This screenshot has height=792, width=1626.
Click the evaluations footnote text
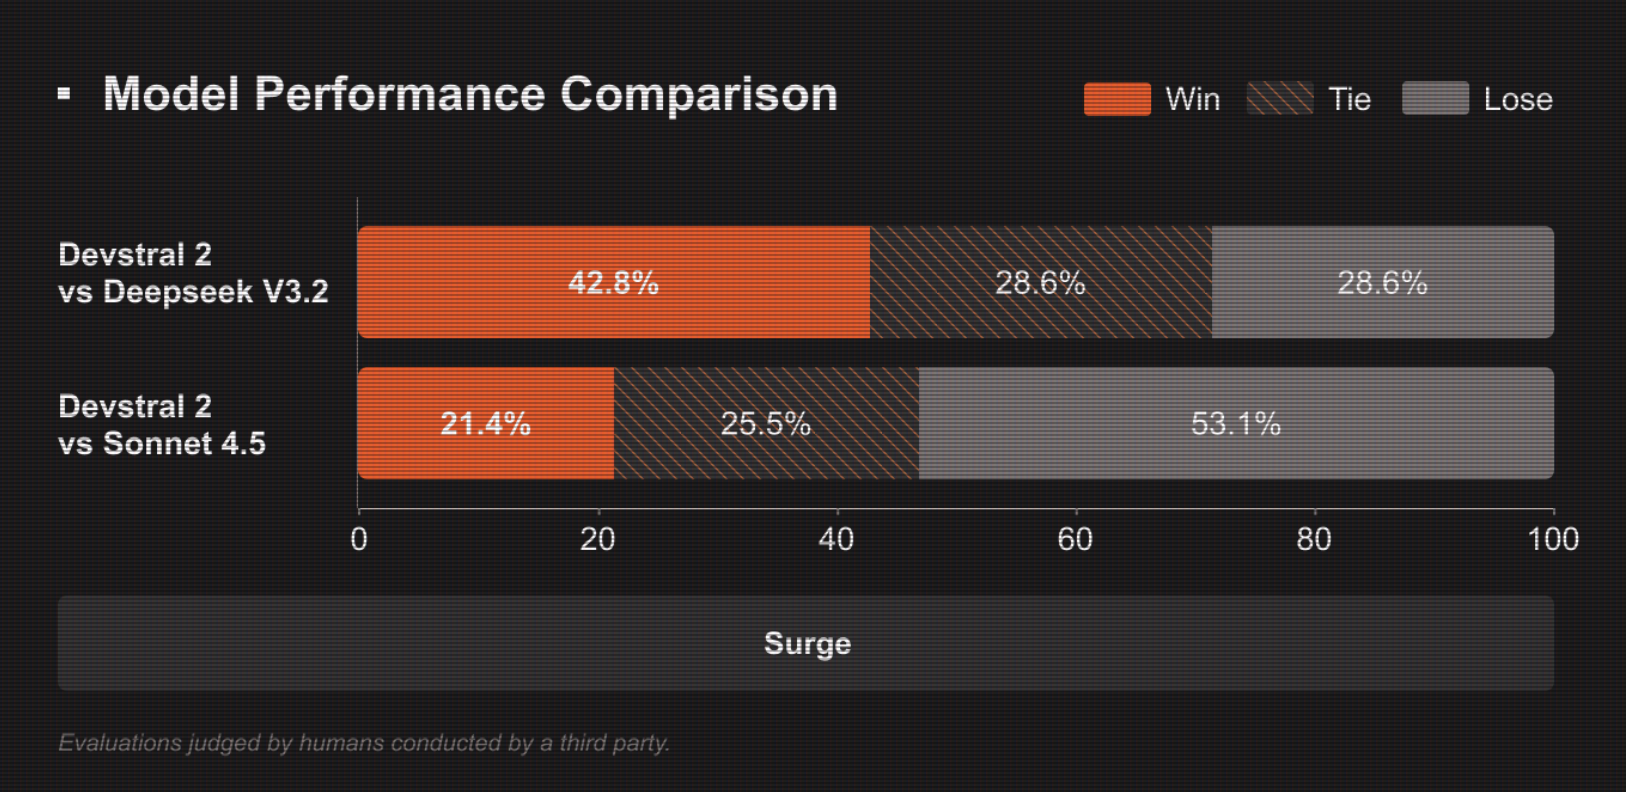[x=364, y=743]
